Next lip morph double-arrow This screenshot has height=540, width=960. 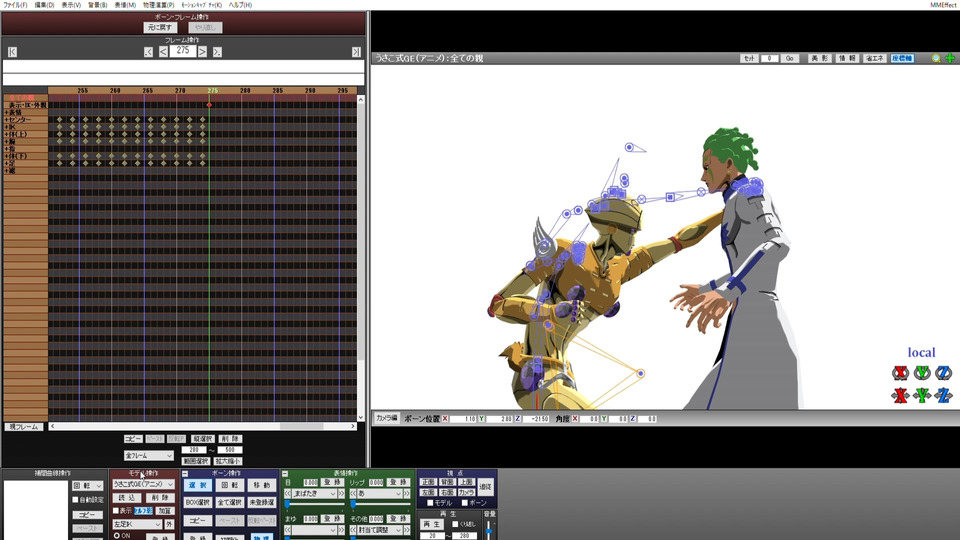[x=407, y=493]
